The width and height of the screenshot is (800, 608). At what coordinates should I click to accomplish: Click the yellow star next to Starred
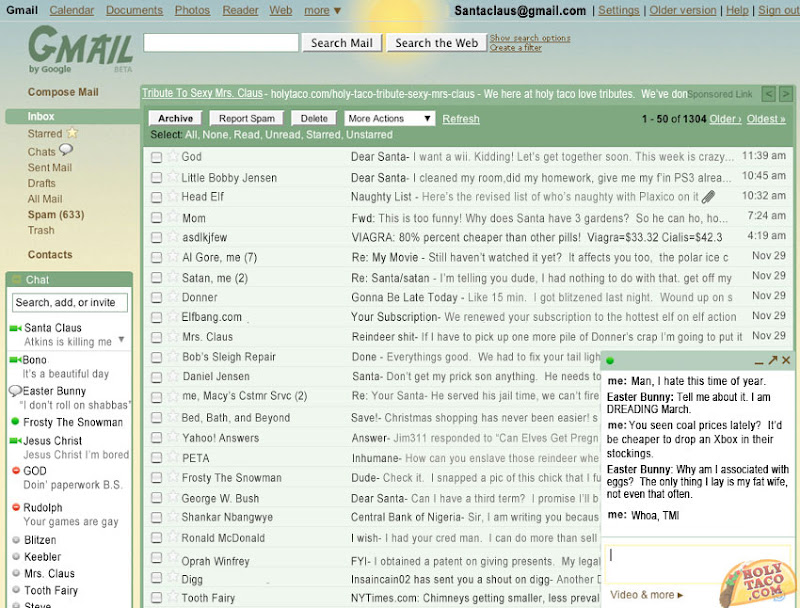click(x=72, y=133)
